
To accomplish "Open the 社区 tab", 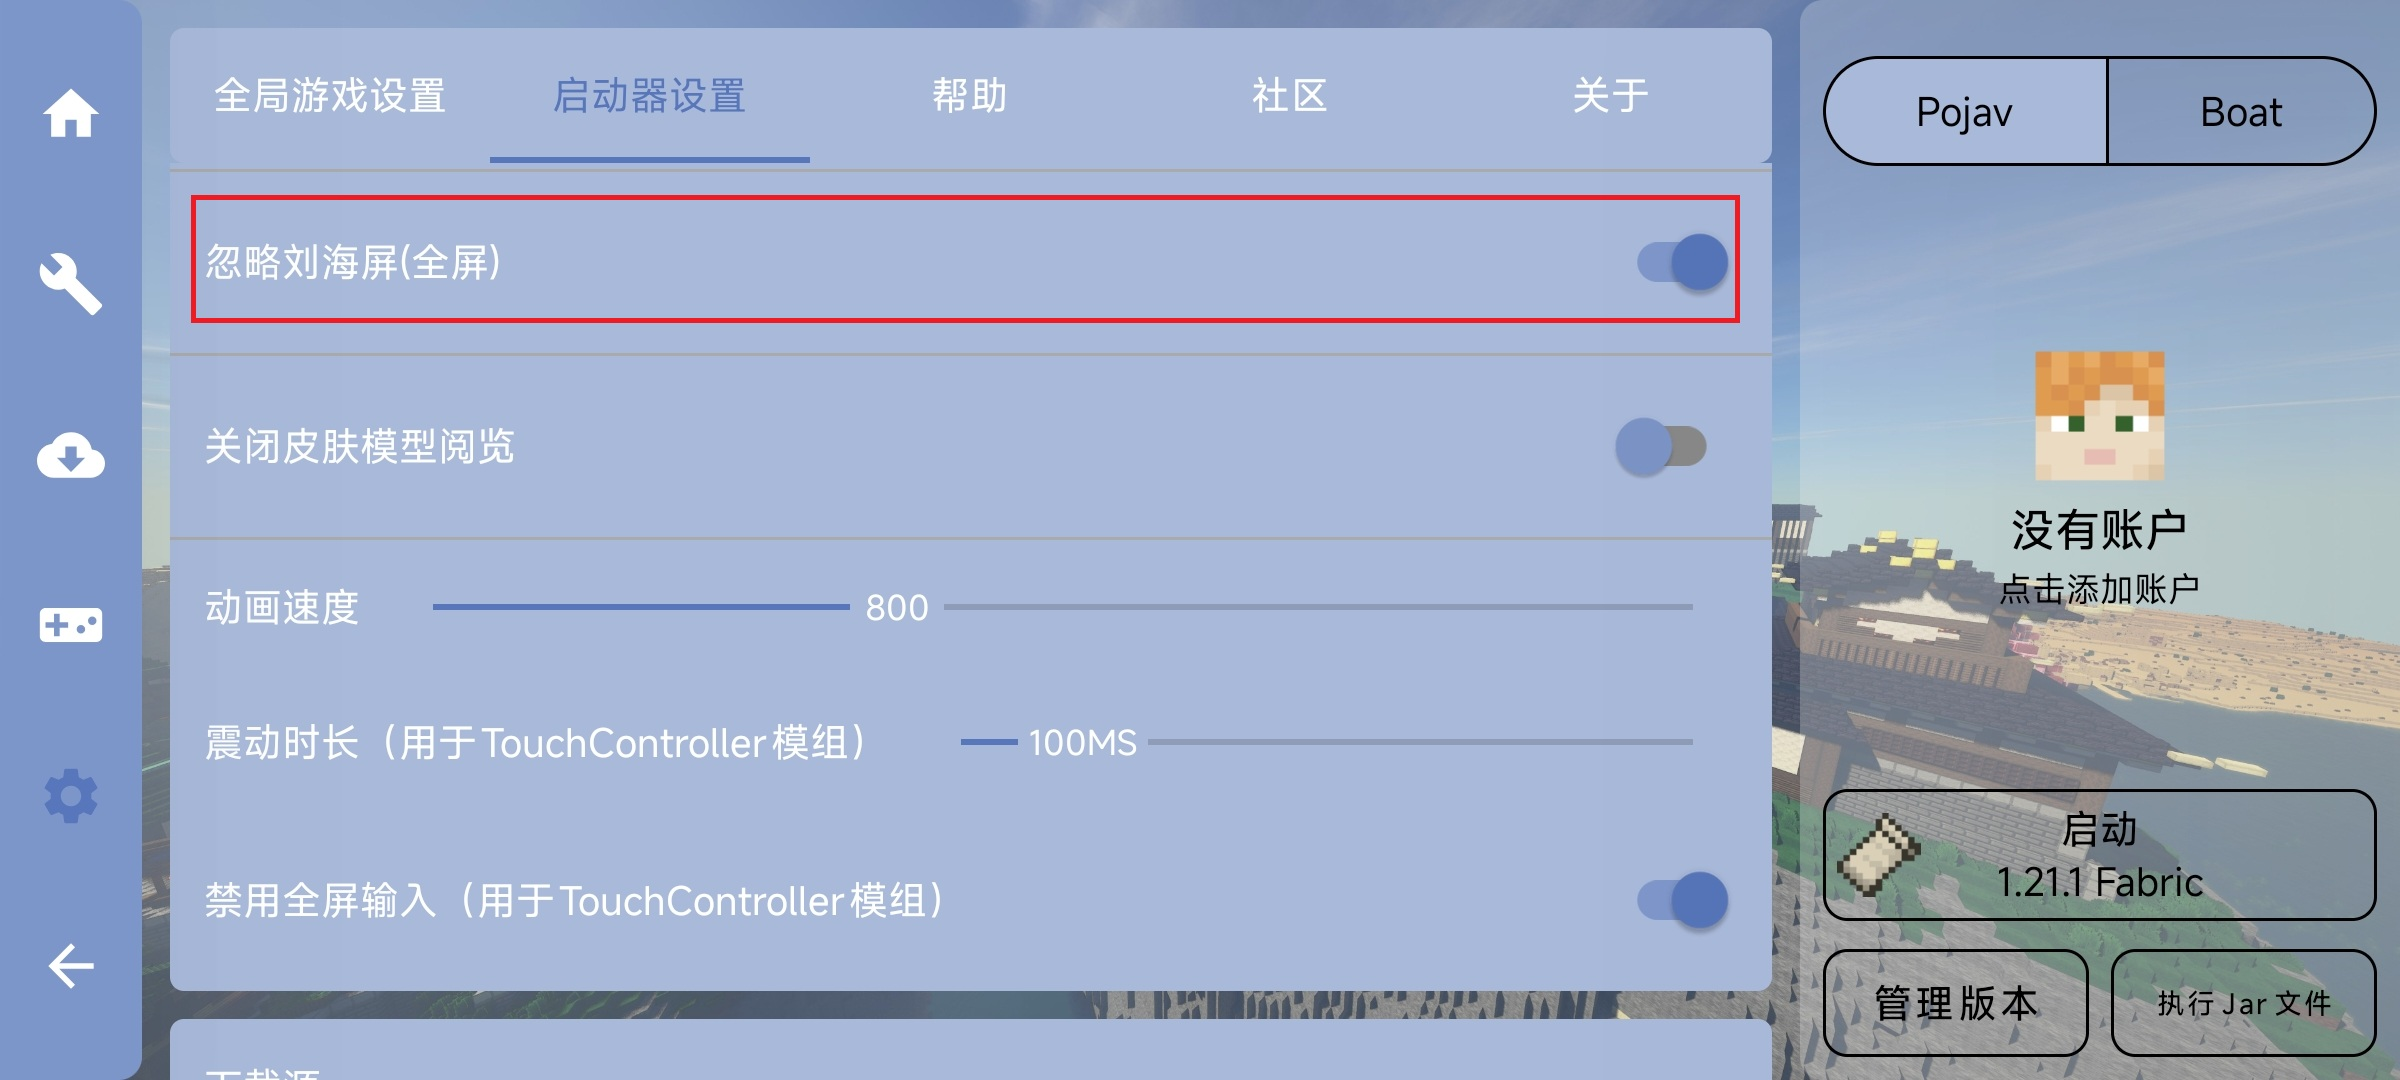I will [x=1289, y=96].
